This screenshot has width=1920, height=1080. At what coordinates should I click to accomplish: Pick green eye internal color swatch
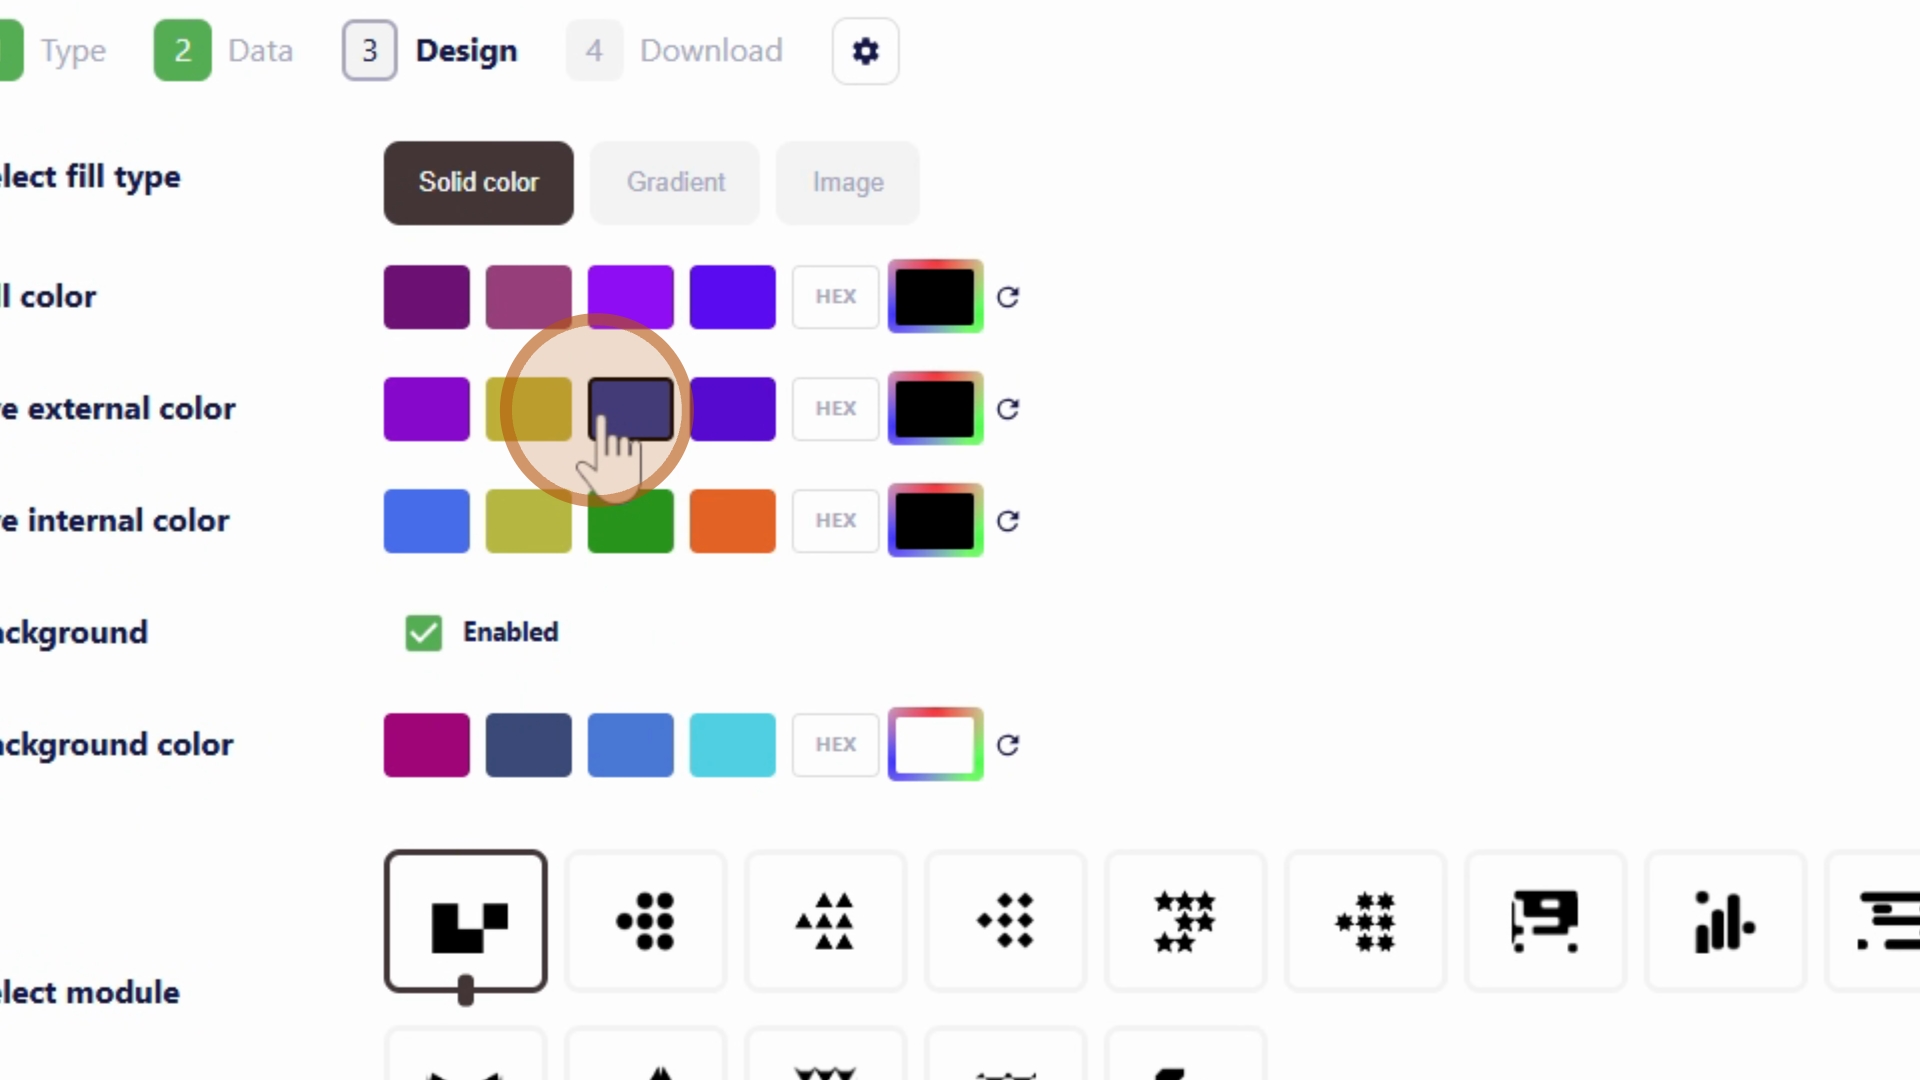(631, 521)
